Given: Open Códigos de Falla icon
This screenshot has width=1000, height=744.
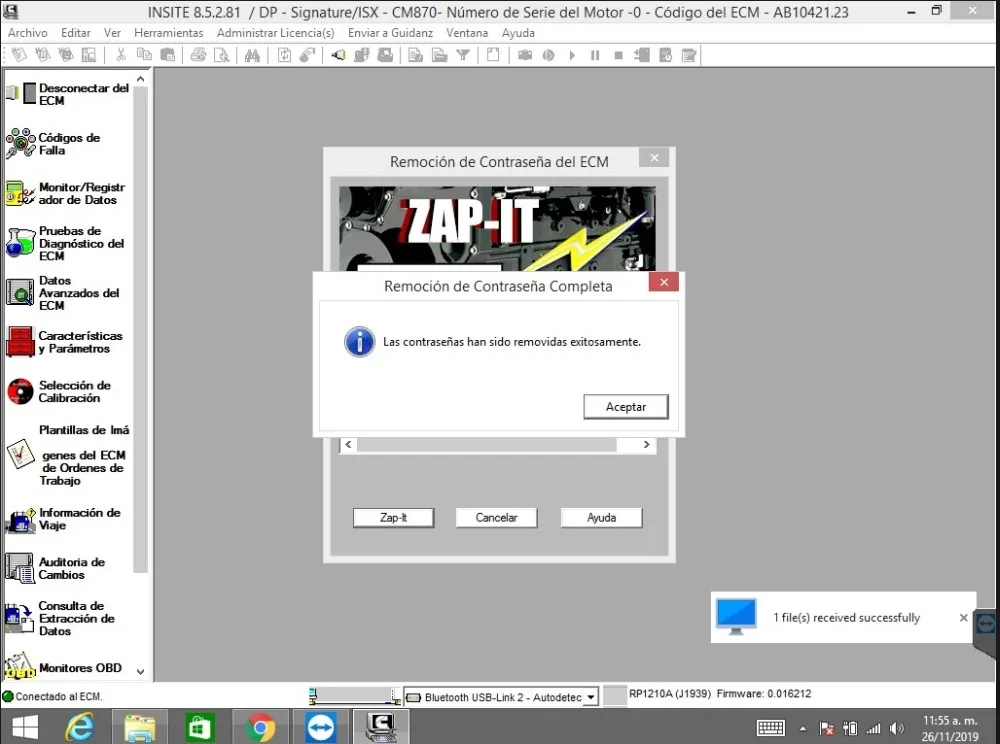Looking at the screenshot, I should coord(20,143).
